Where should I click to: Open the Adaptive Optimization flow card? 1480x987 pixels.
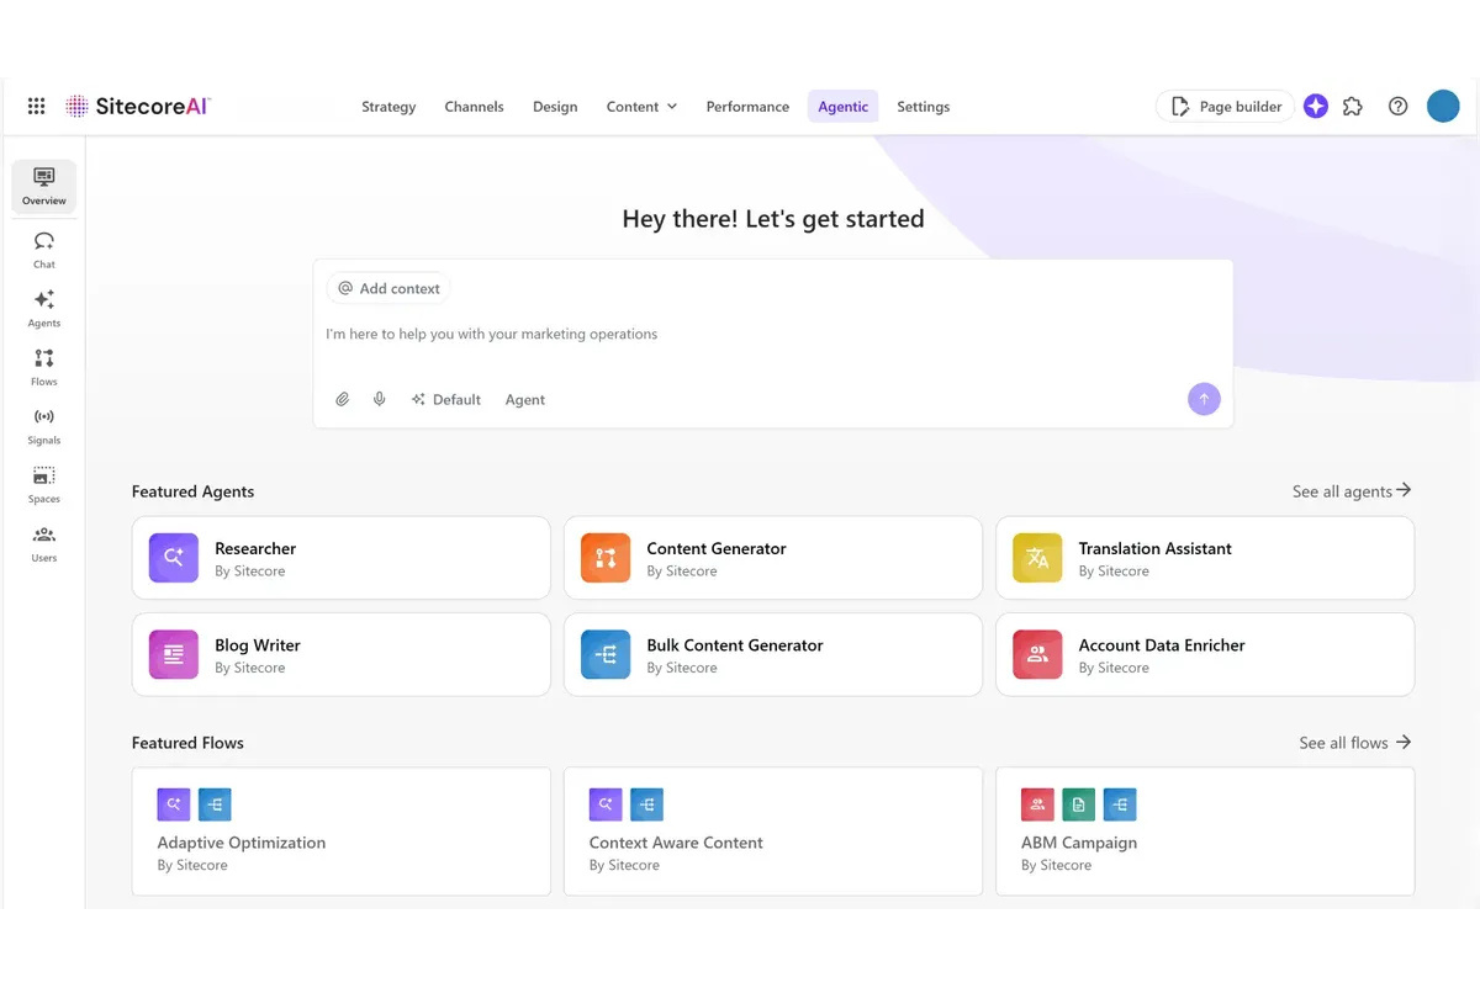coord(341,832)
